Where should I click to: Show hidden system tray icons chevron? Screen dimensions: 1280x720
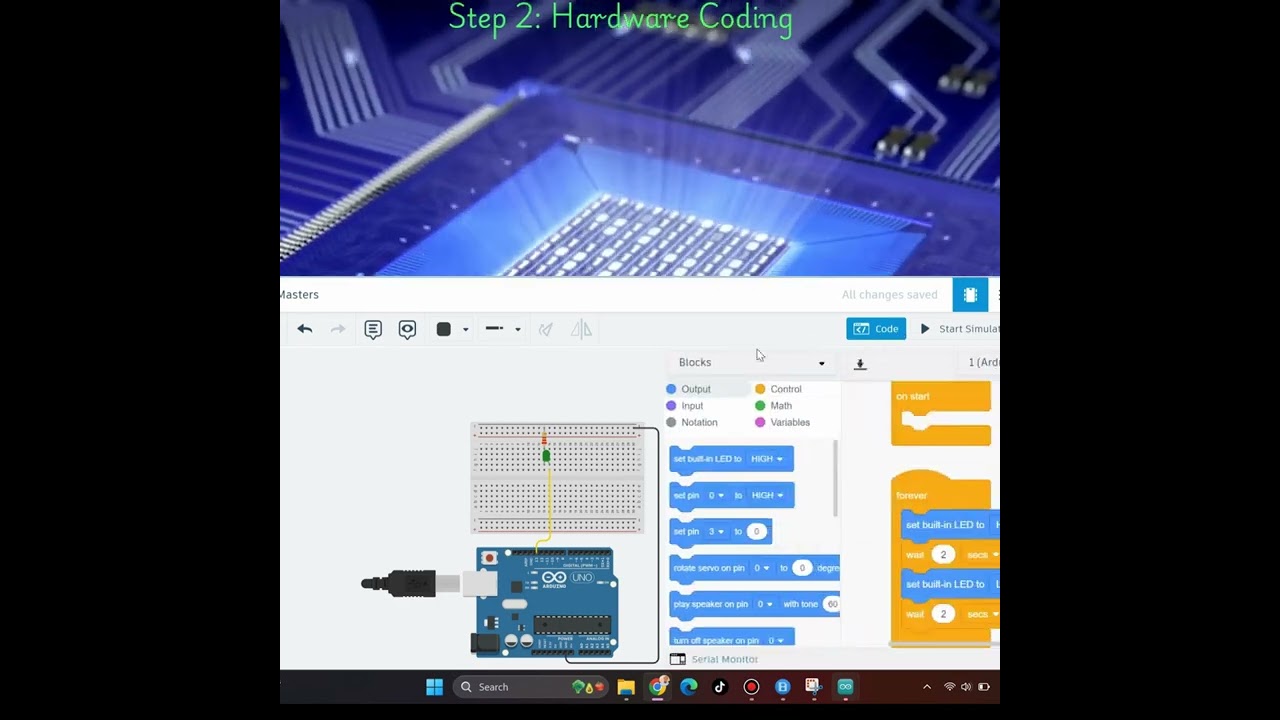coord(926,687)
